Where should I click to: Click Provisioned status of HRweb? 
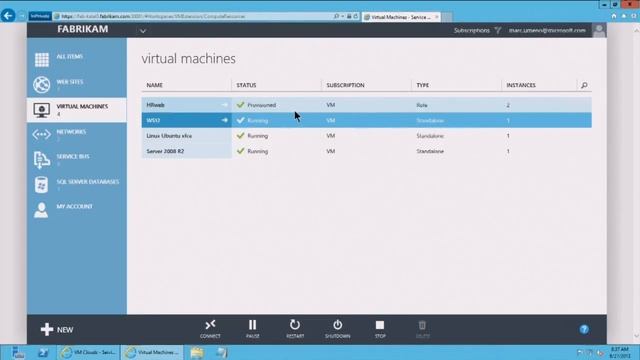pyautogui.click(x=261, y=105)
